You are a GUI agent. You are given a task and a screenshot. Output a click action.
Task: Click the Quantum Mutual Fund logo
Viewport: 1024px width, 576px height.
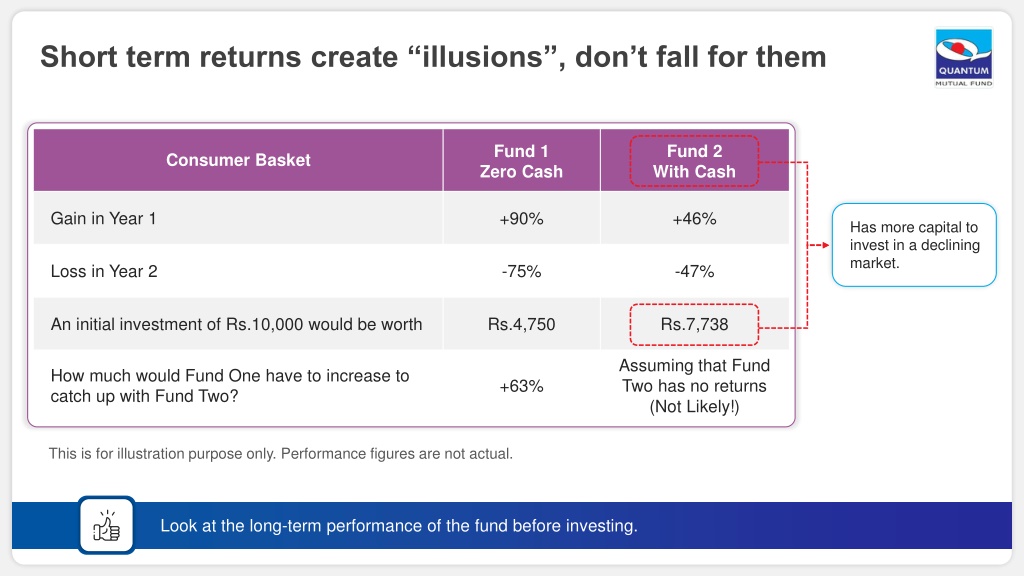pos(963,57)
